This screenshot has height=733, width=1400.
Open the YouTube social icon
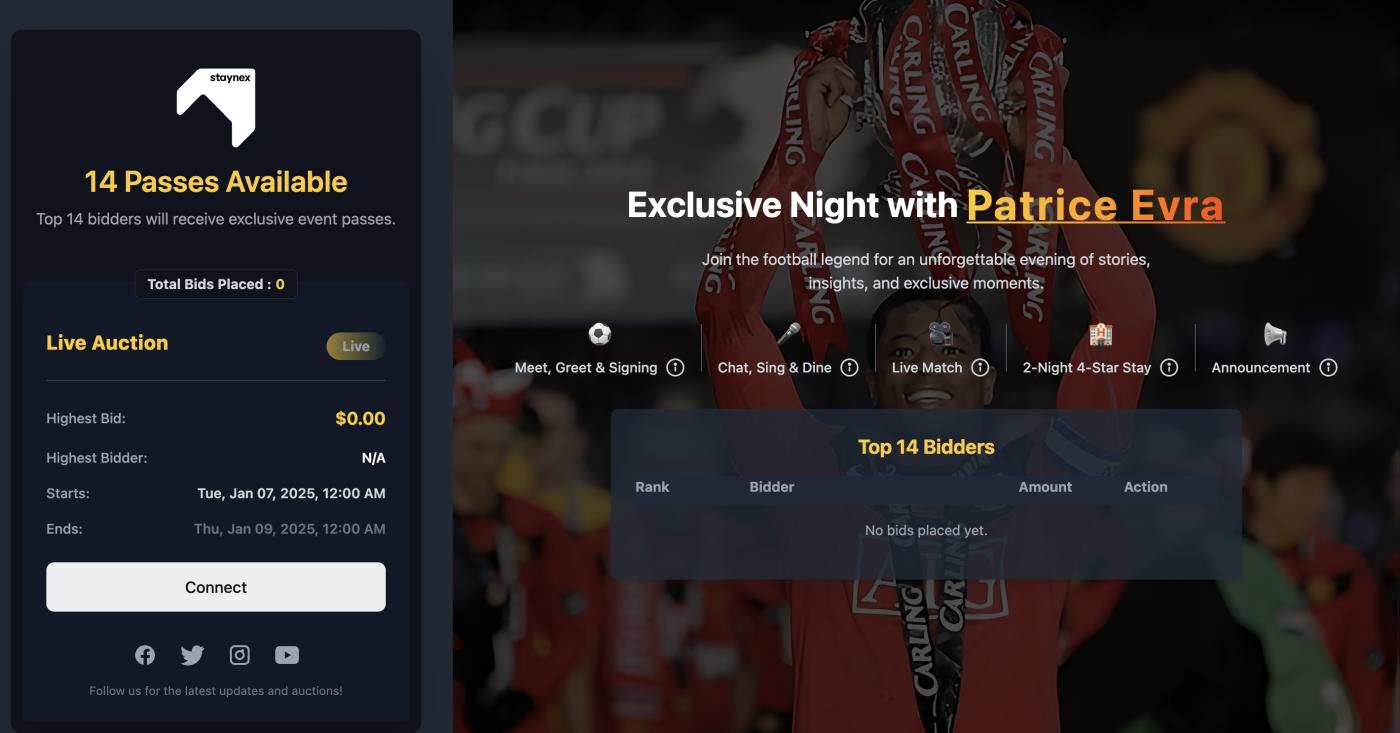(x=287, y=655)
